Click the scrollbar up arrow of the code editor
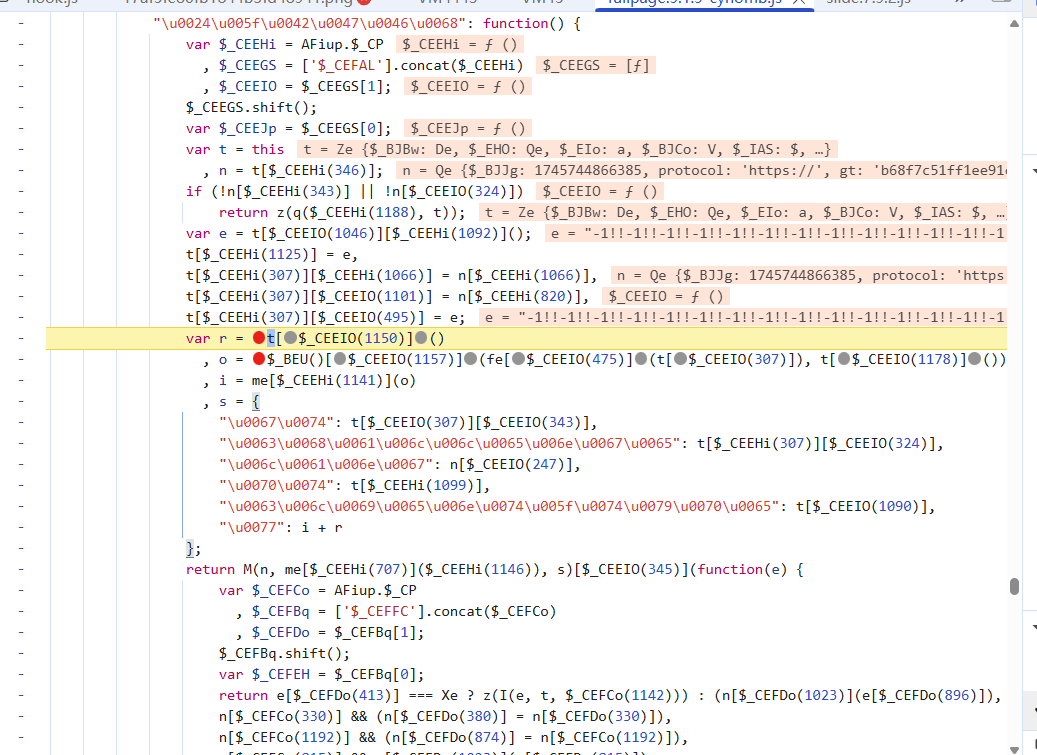 tap(1014, 24)
